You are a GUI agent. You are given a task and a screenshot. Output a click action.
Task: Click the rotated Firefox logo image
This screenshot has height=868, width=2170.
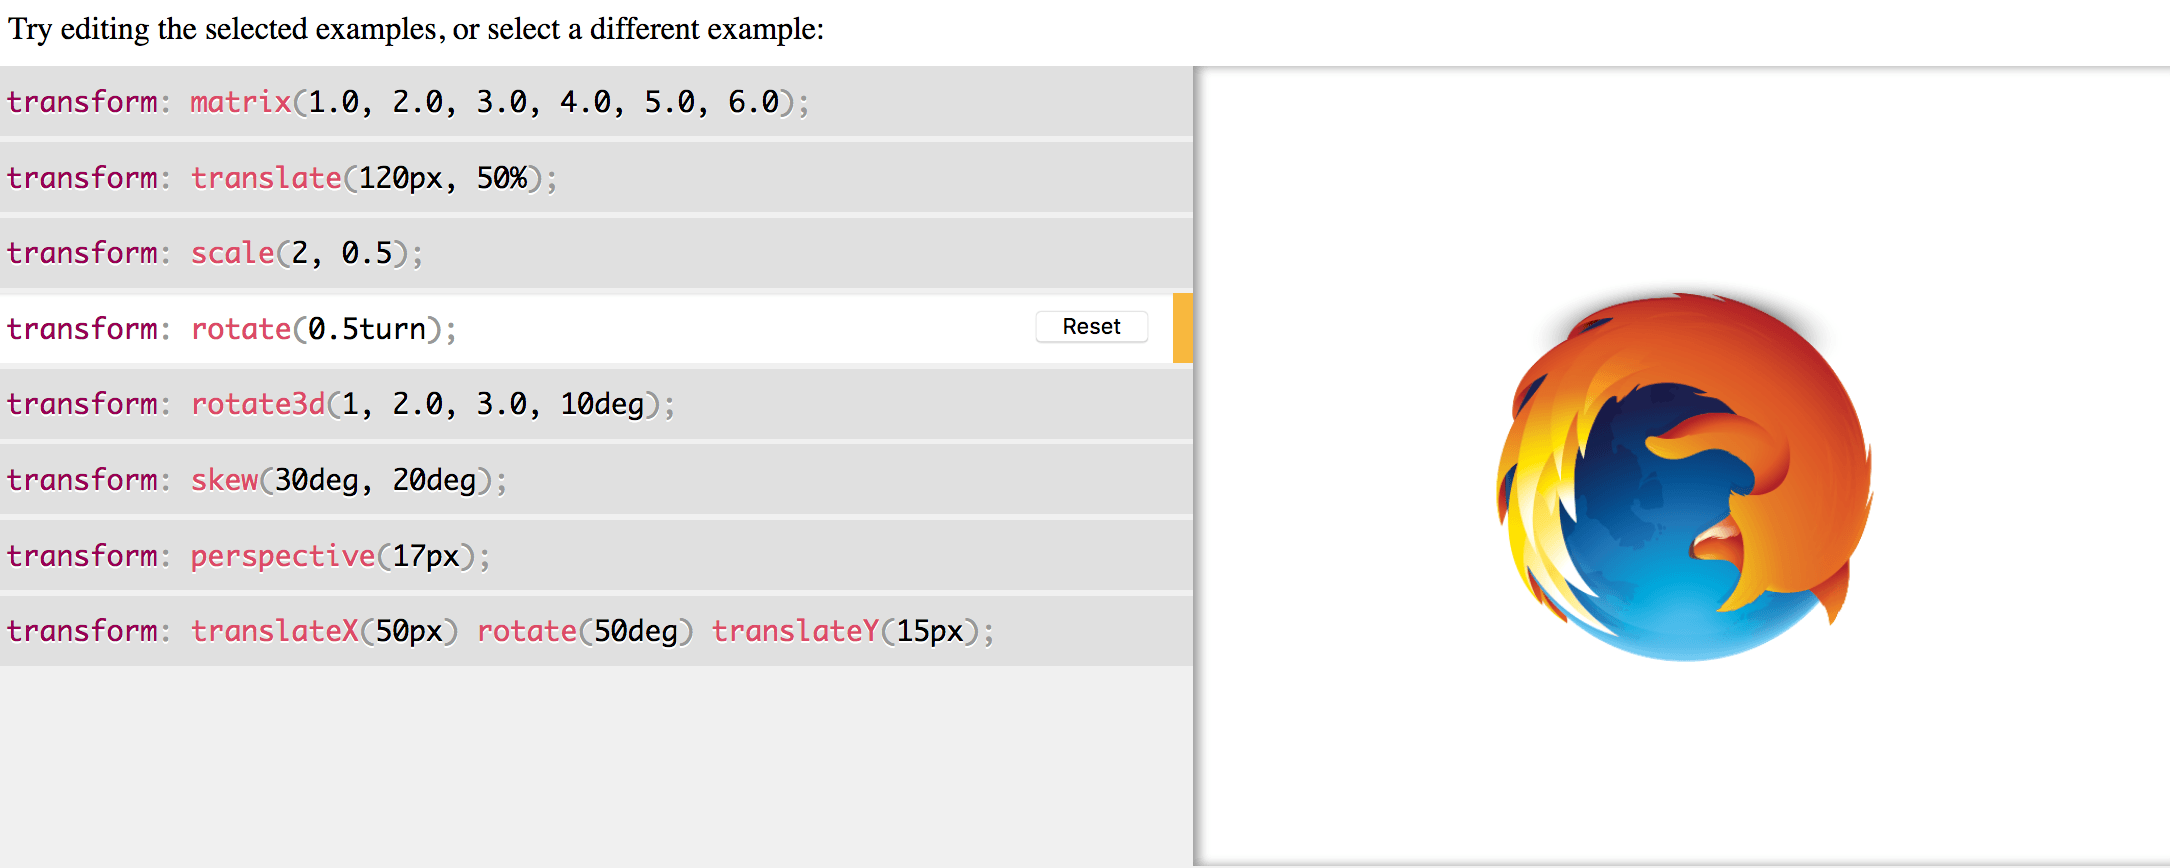1684,476
